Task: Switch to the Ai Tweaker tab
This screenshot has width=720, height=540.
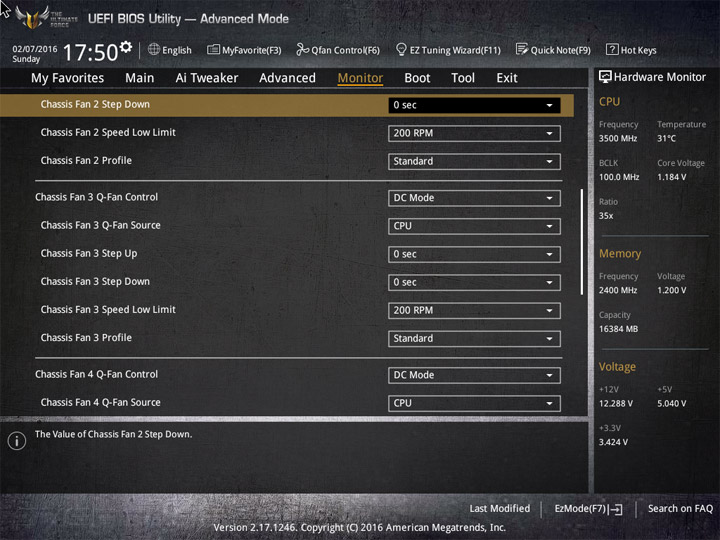Action: click(x=207, y=78)
